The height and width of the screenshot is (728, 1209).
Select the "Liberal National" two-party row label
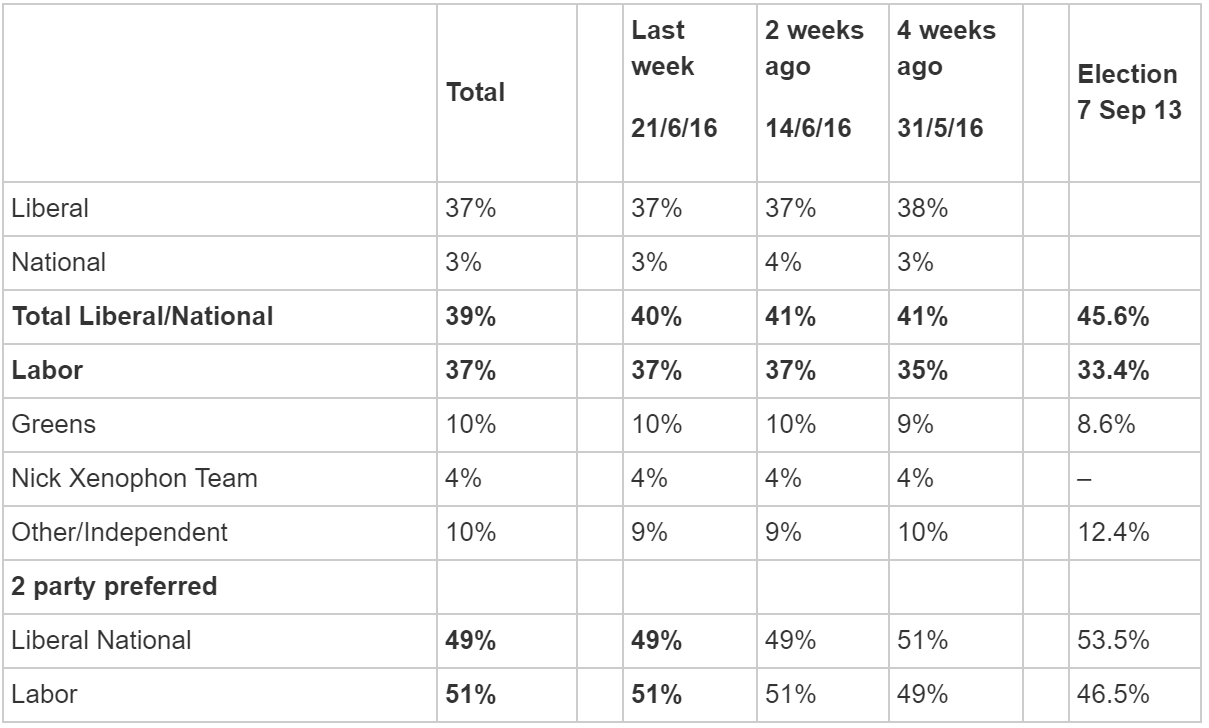pyautogui.click(x=101, y=640)
